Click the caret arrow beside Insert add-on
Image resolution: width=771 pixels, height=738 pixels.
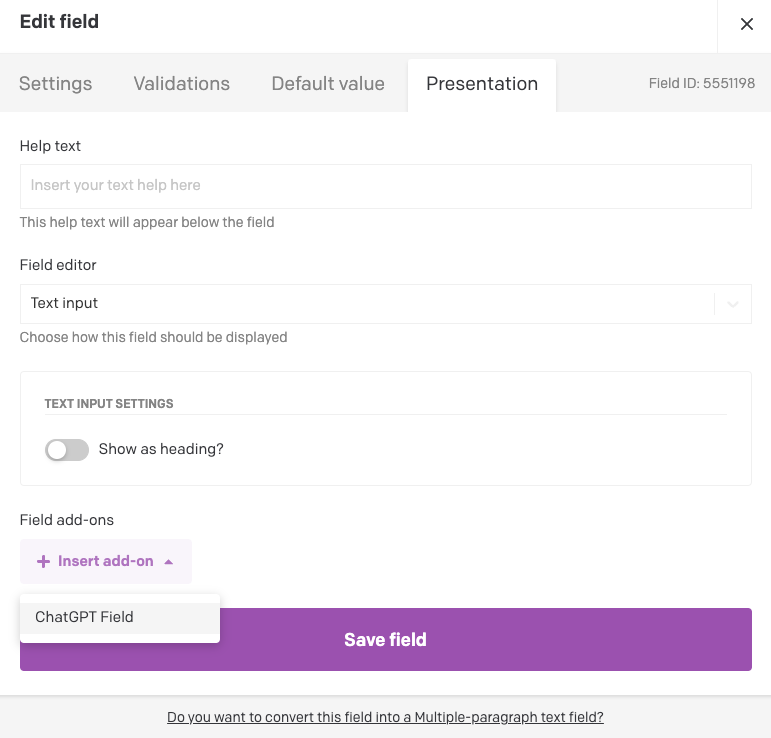(x=169, y=562)
